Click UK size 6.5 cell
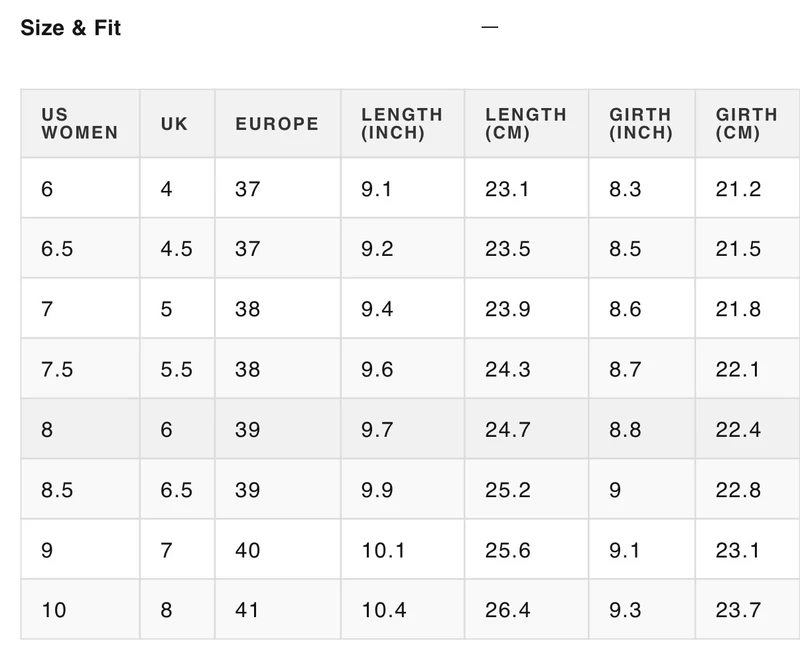800x645 pixels. [178, 489]
